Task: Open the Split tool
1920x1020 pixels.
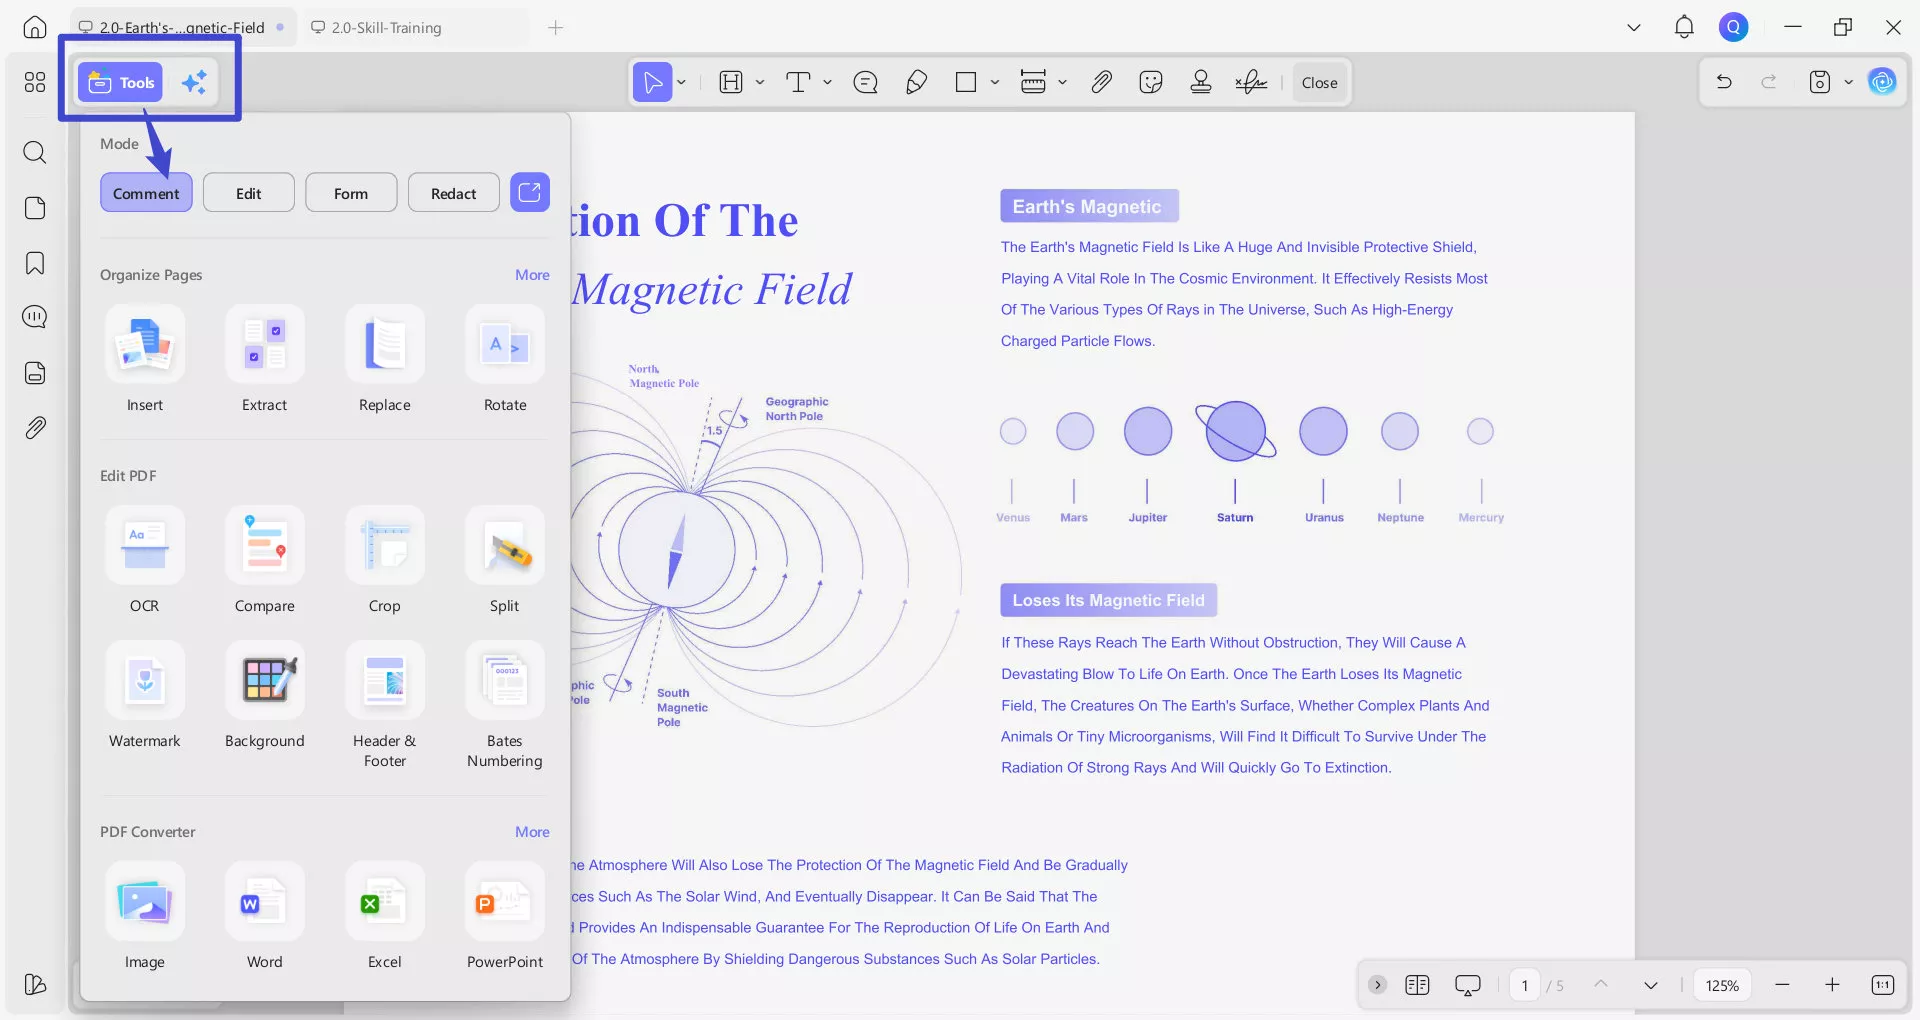Action: click(x=505, y=545)
